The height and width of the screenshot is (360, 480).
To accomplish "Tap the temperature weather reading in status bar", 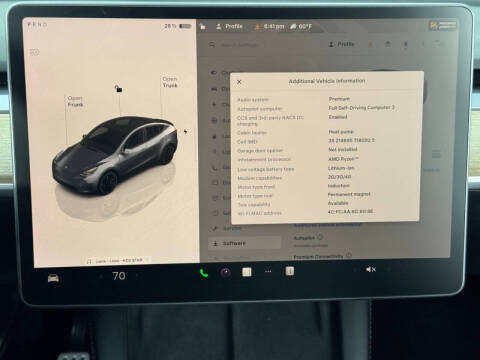I will tap(301, 26).
